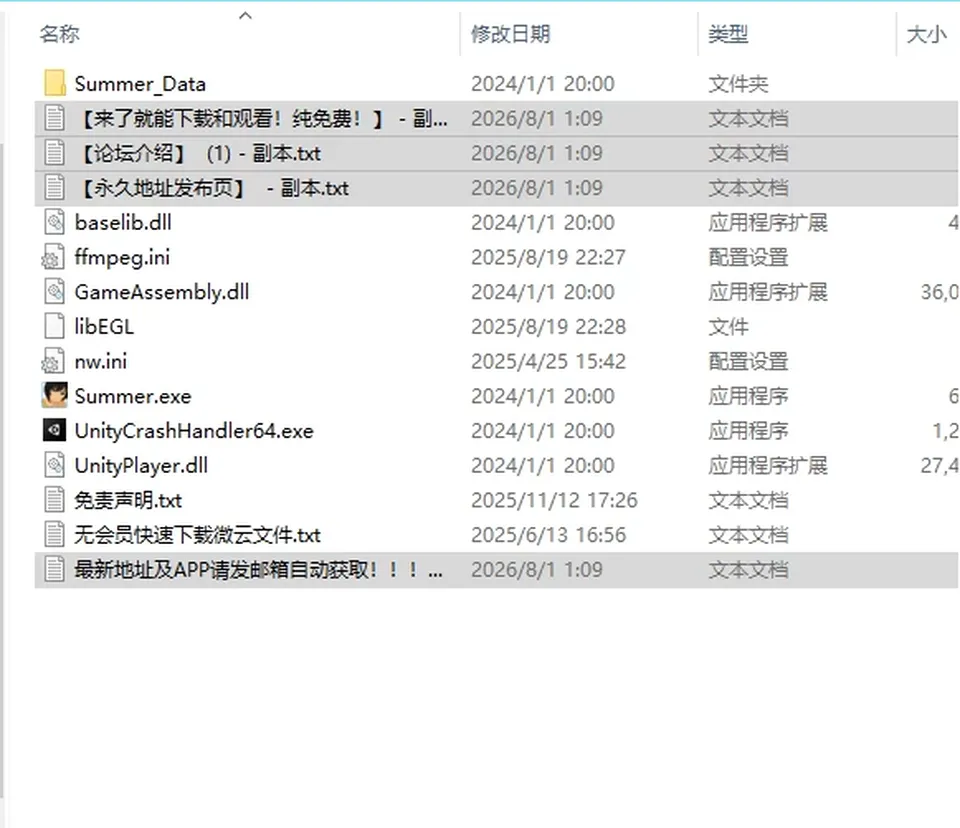This screenshot has width=960, height=828.
Task: Click the 无会员快速下载微云文件.txt icon
Action: pos(54,535)
